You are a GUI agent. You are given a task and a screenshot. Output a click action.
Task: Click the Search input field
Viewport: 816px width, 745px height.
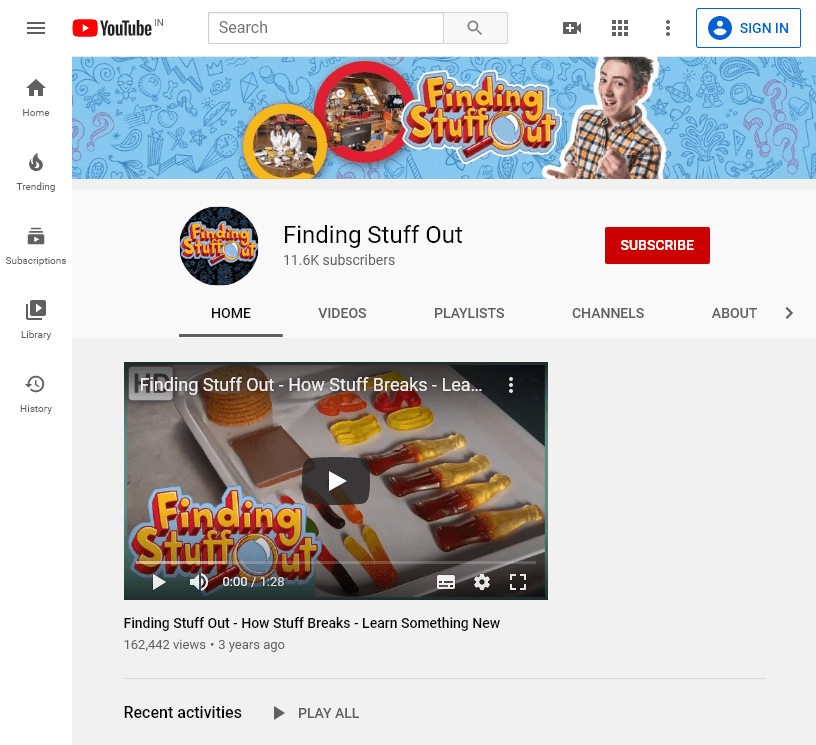(x=326, y=28)
